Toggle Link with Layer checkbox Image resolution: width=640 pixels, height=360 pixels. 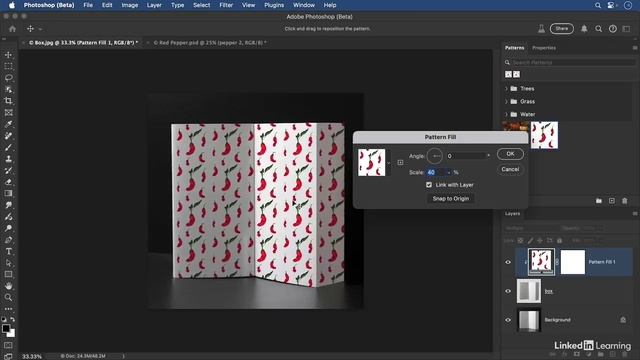coord(429,185)
